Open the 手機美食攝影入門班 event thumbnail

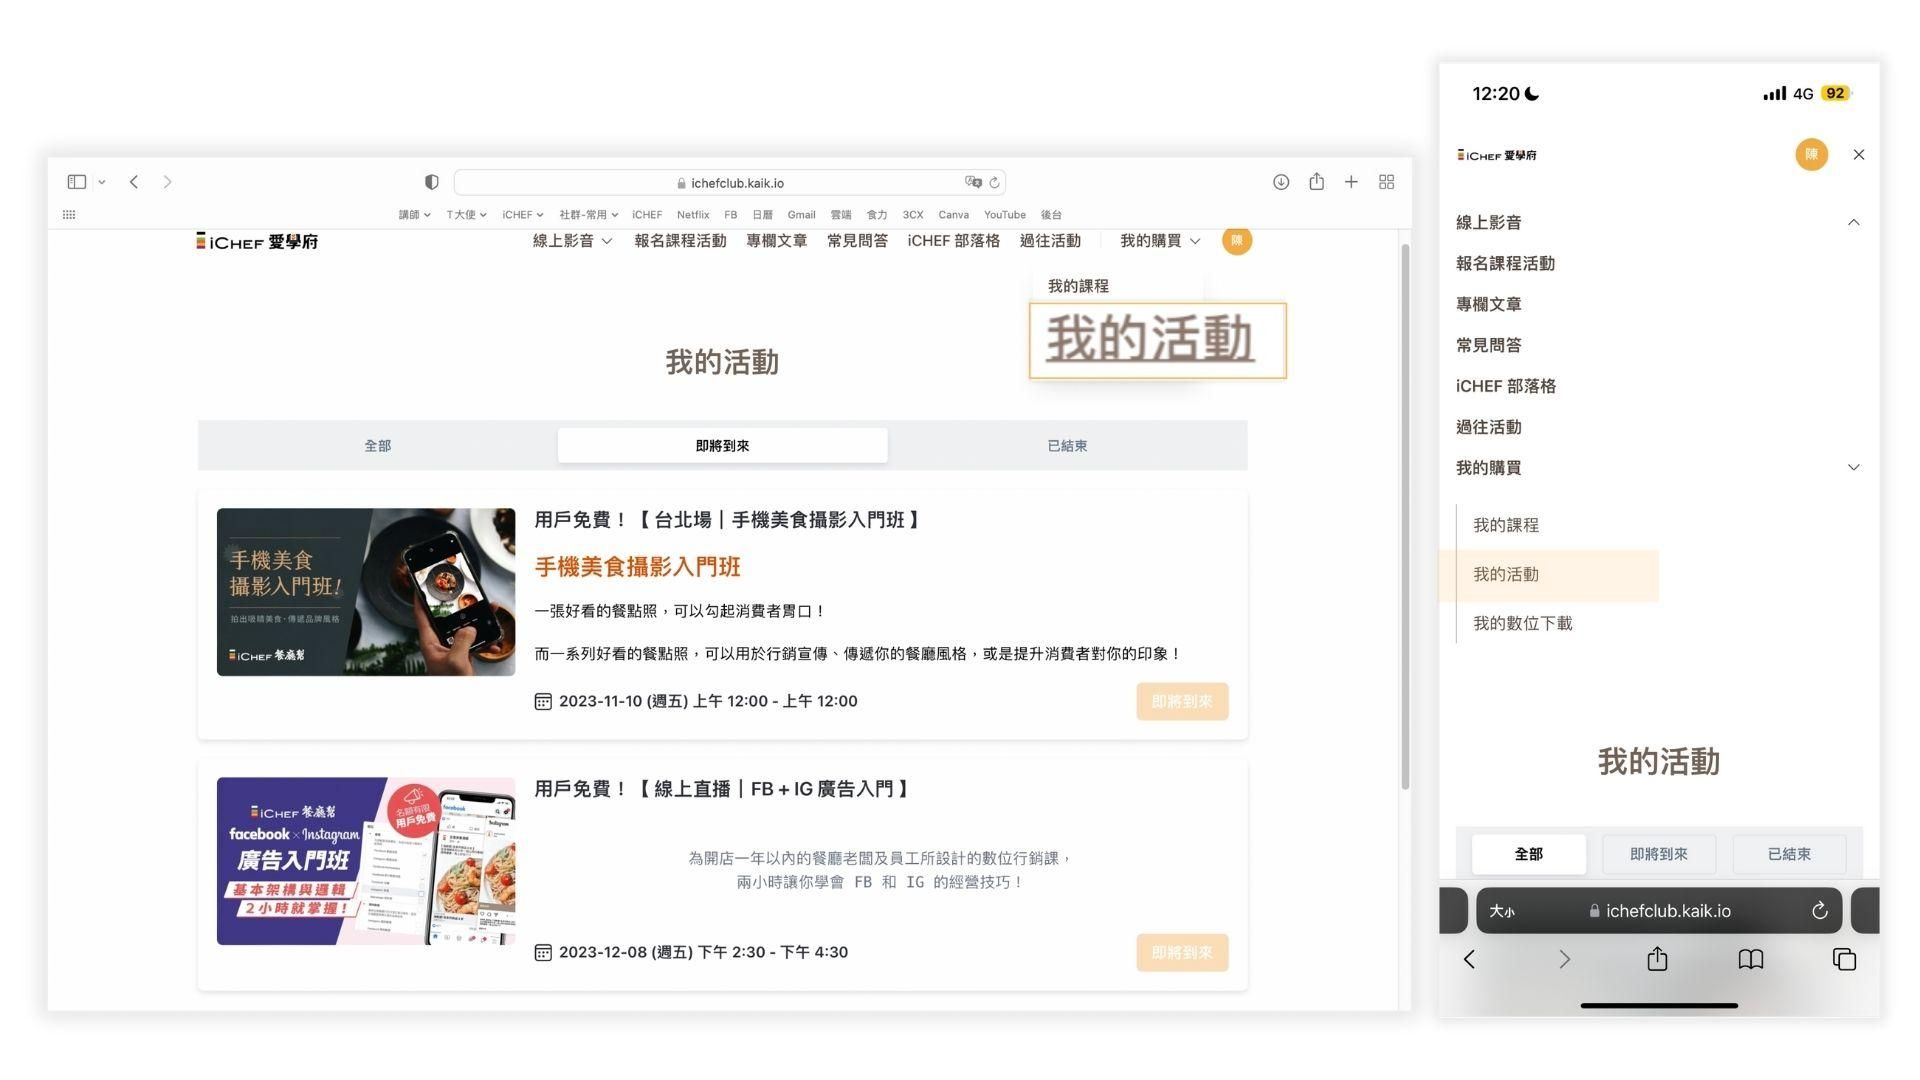pos(366,592)
